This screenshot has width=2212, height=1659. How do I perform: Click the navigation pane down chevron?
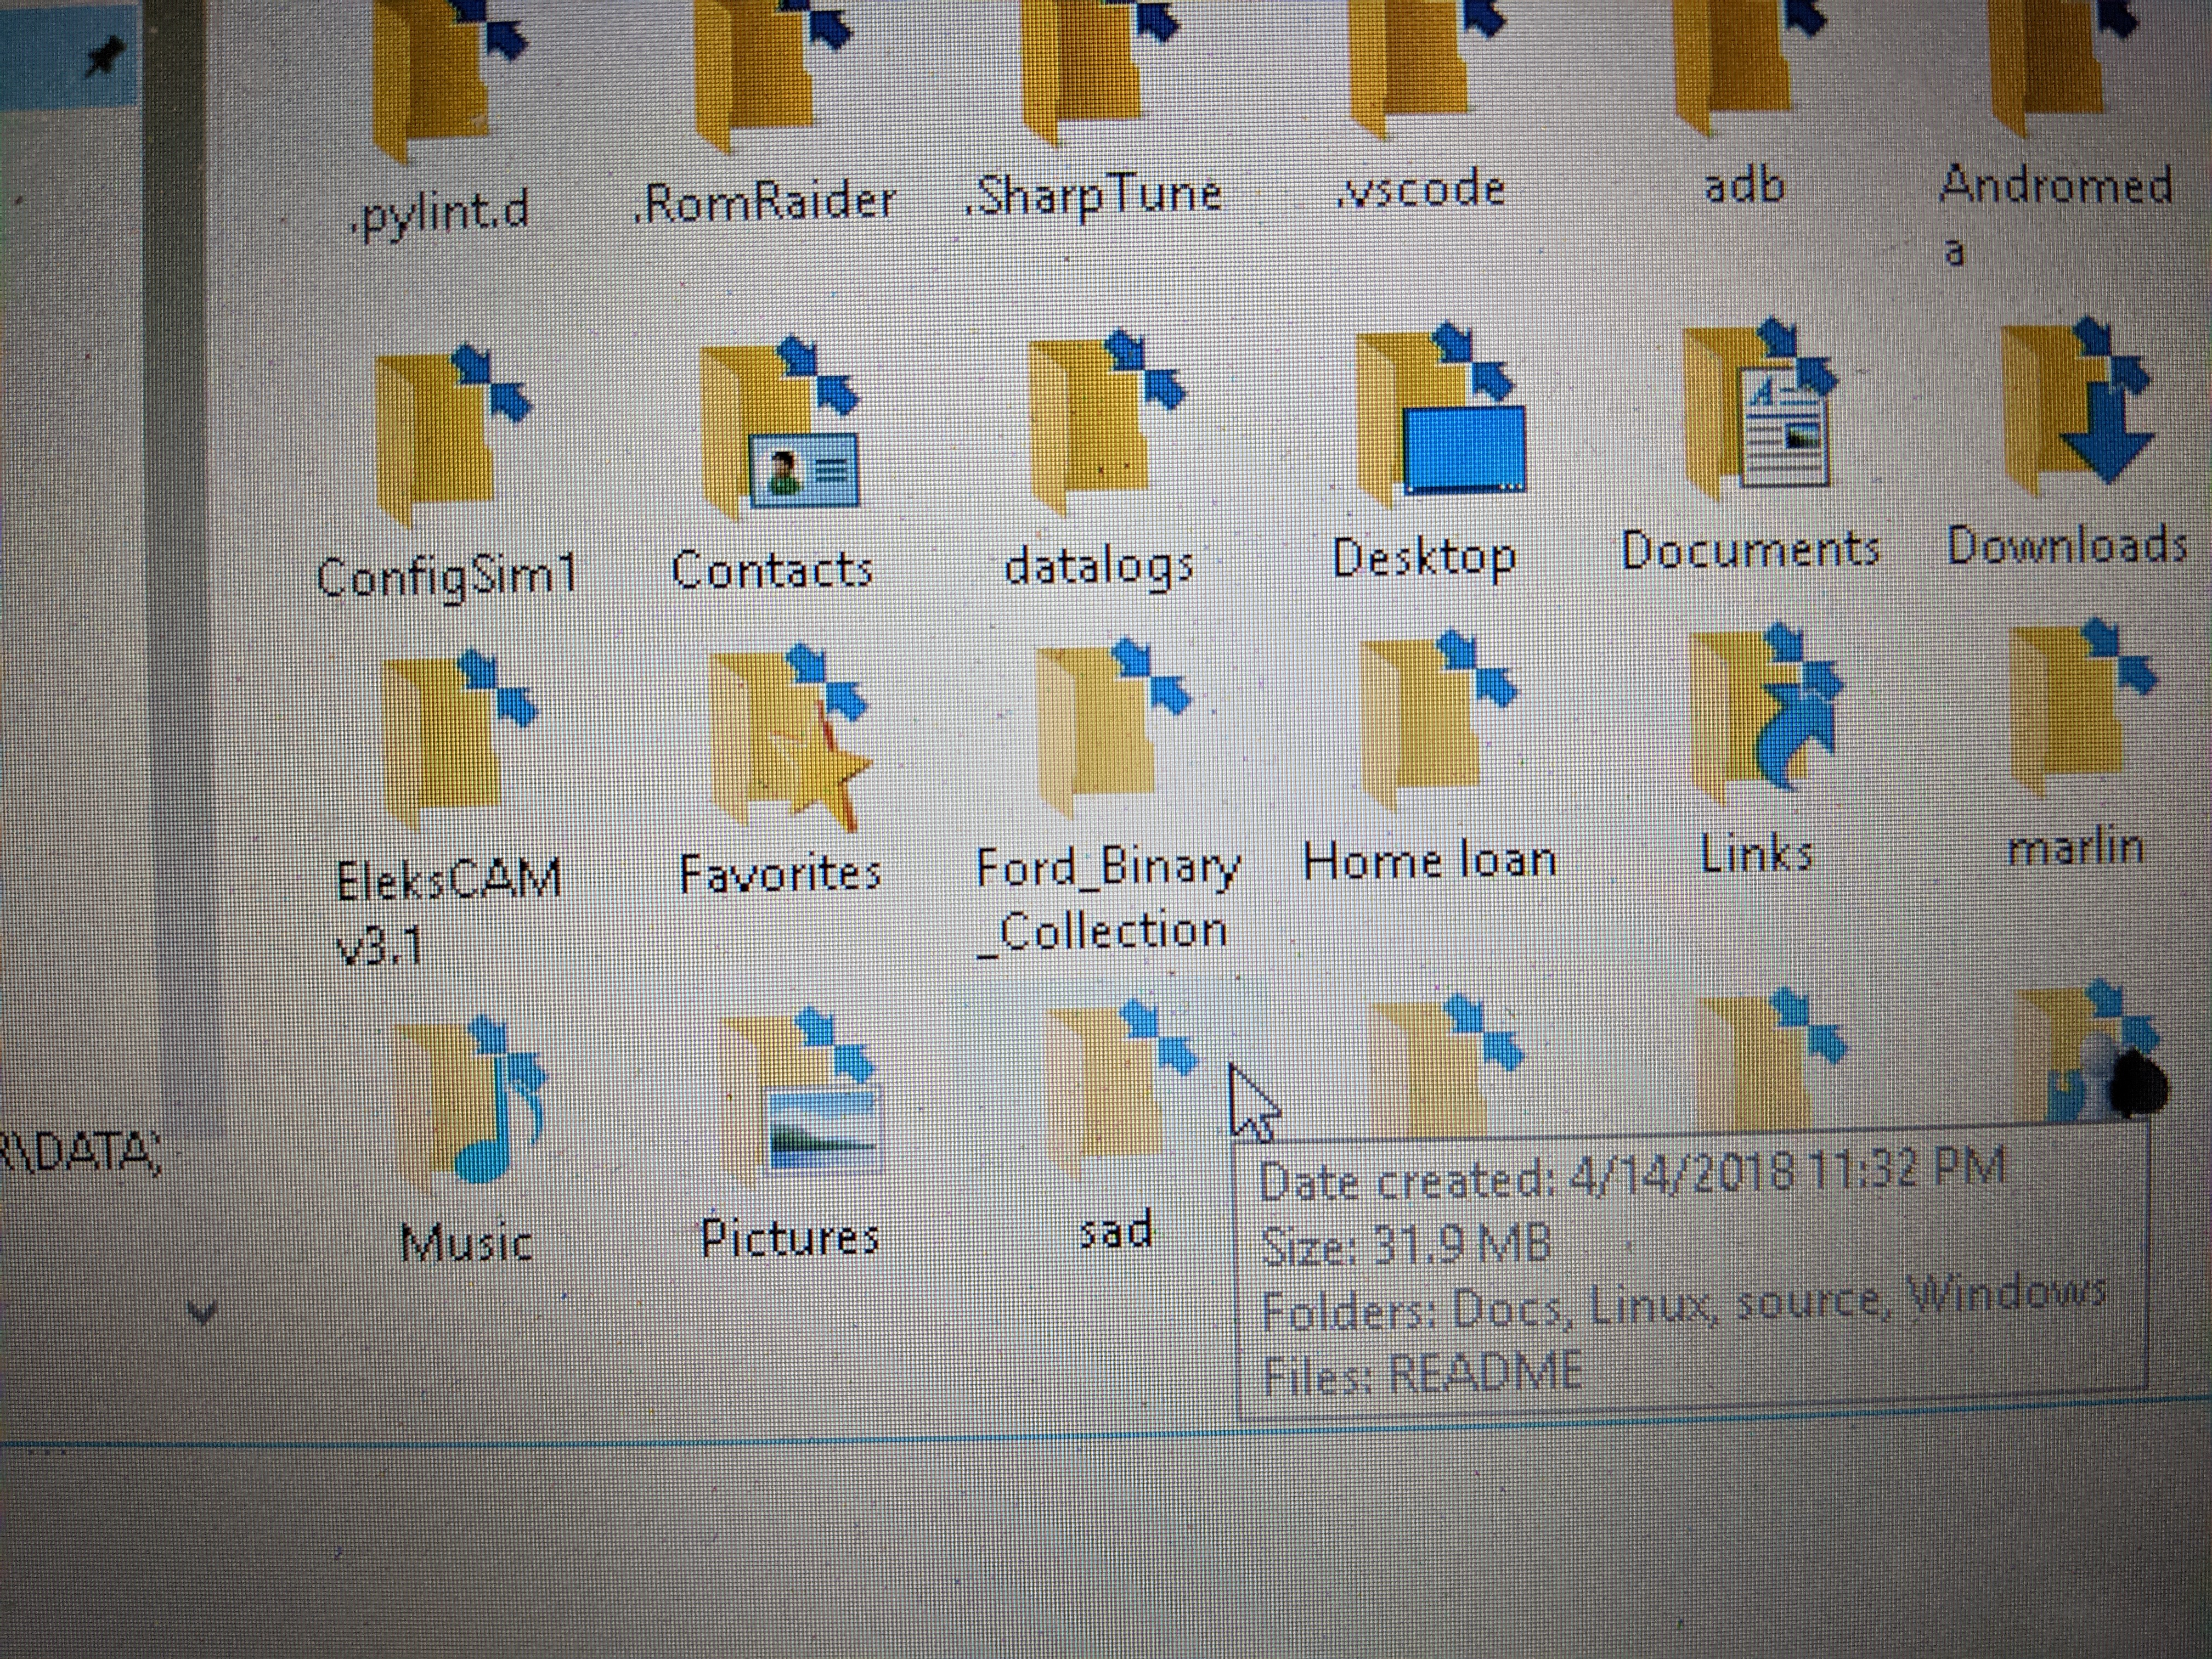point(202,1313)
